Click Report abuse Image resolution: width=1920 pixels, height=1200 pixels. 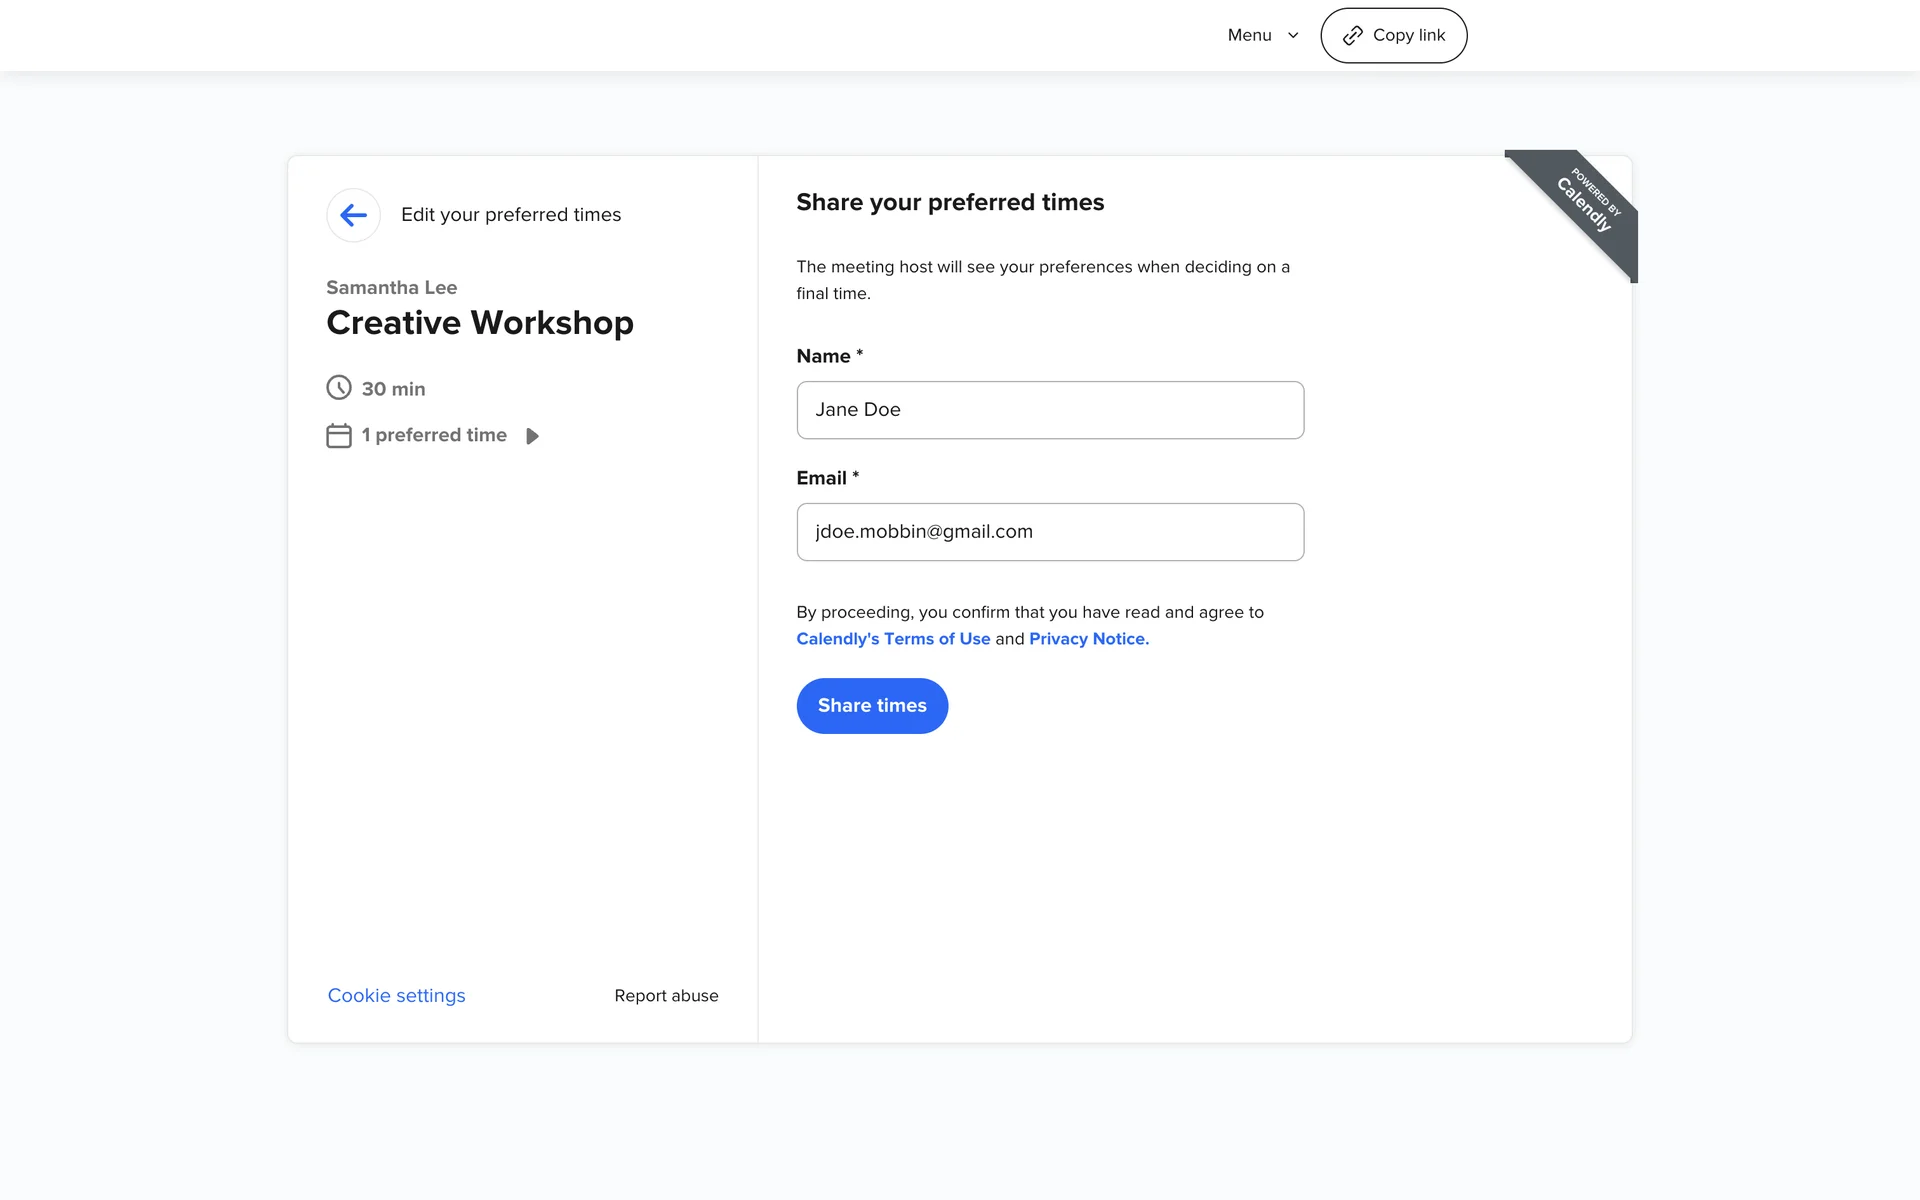666,996
